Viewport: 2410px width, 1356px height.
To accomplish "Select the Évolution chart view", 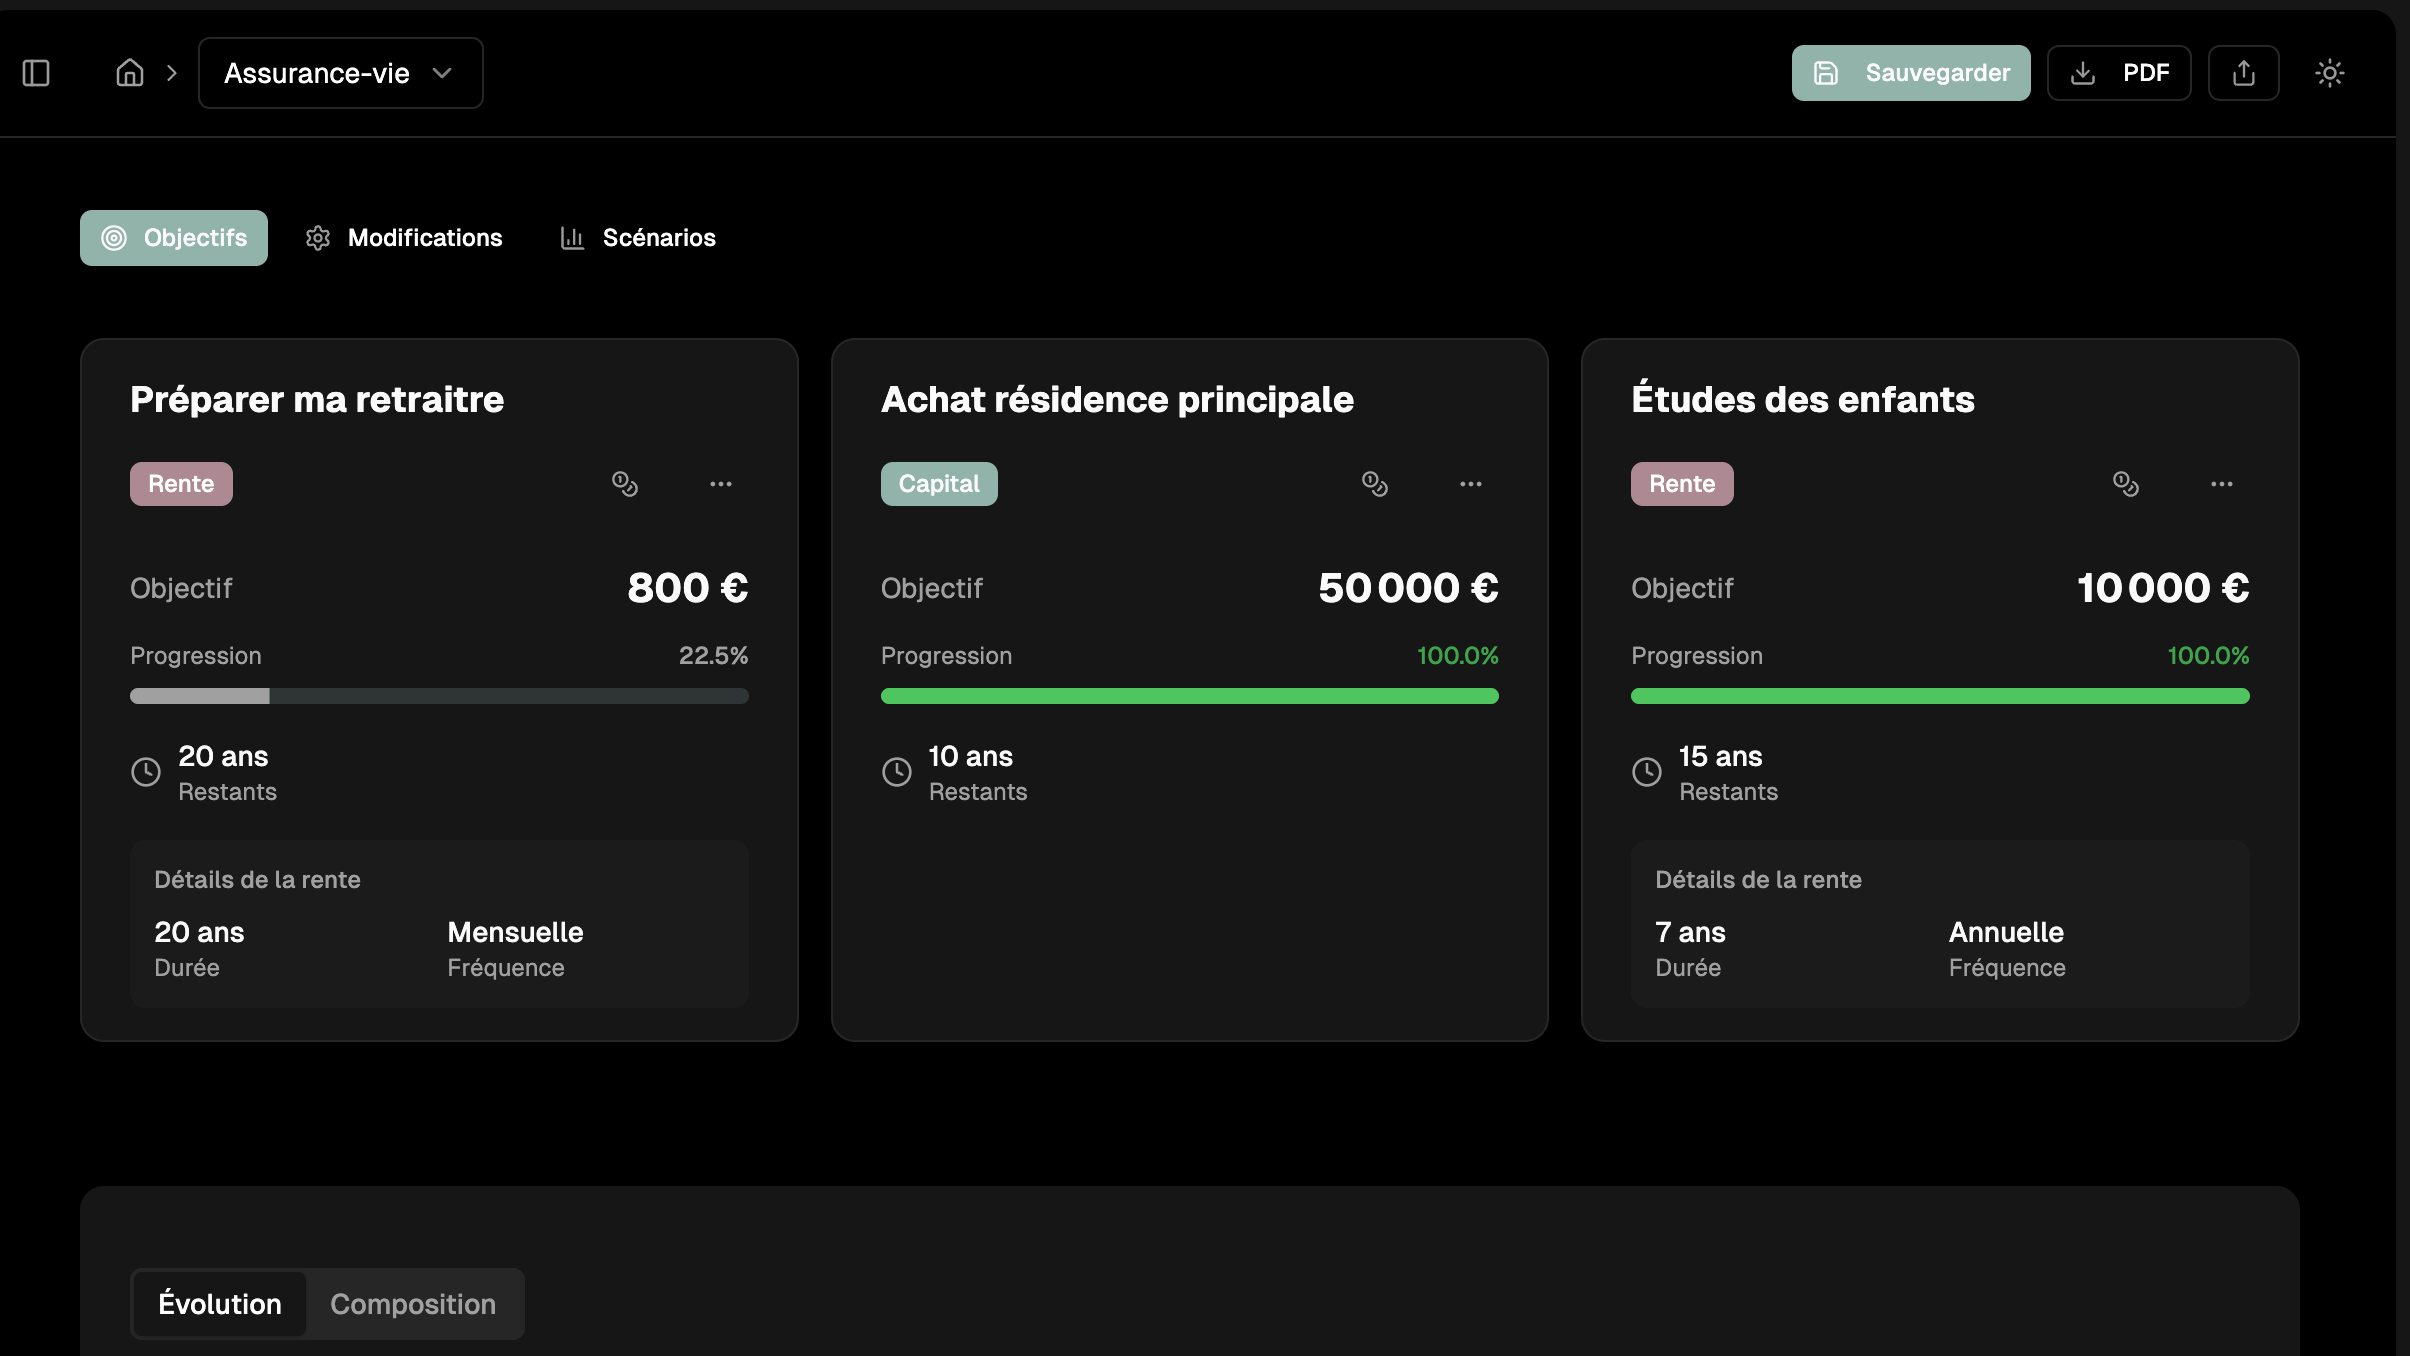I will pos(220,1304).
